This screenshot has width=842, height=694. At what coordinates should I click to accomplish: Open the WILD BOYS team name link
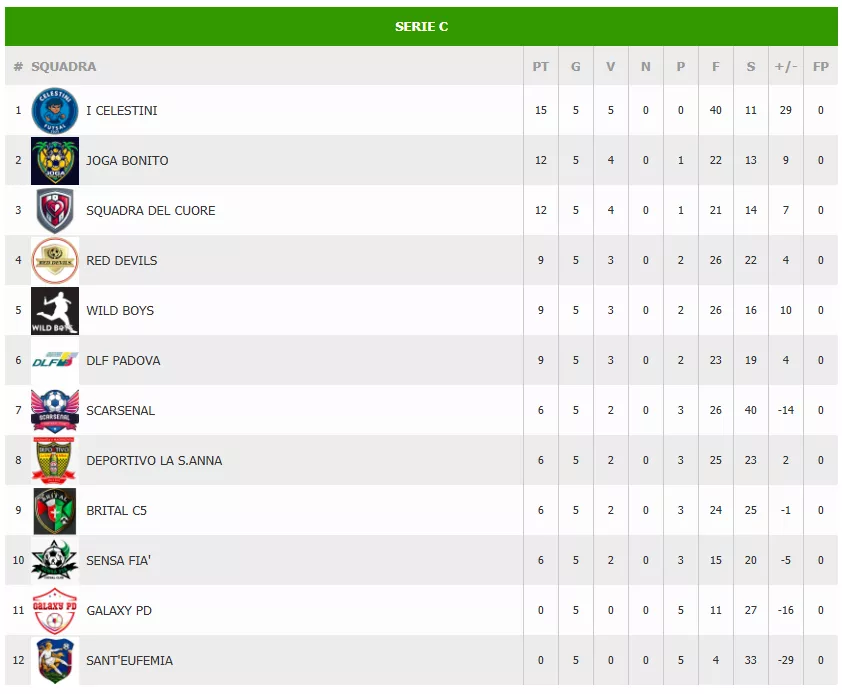[120, 310]
